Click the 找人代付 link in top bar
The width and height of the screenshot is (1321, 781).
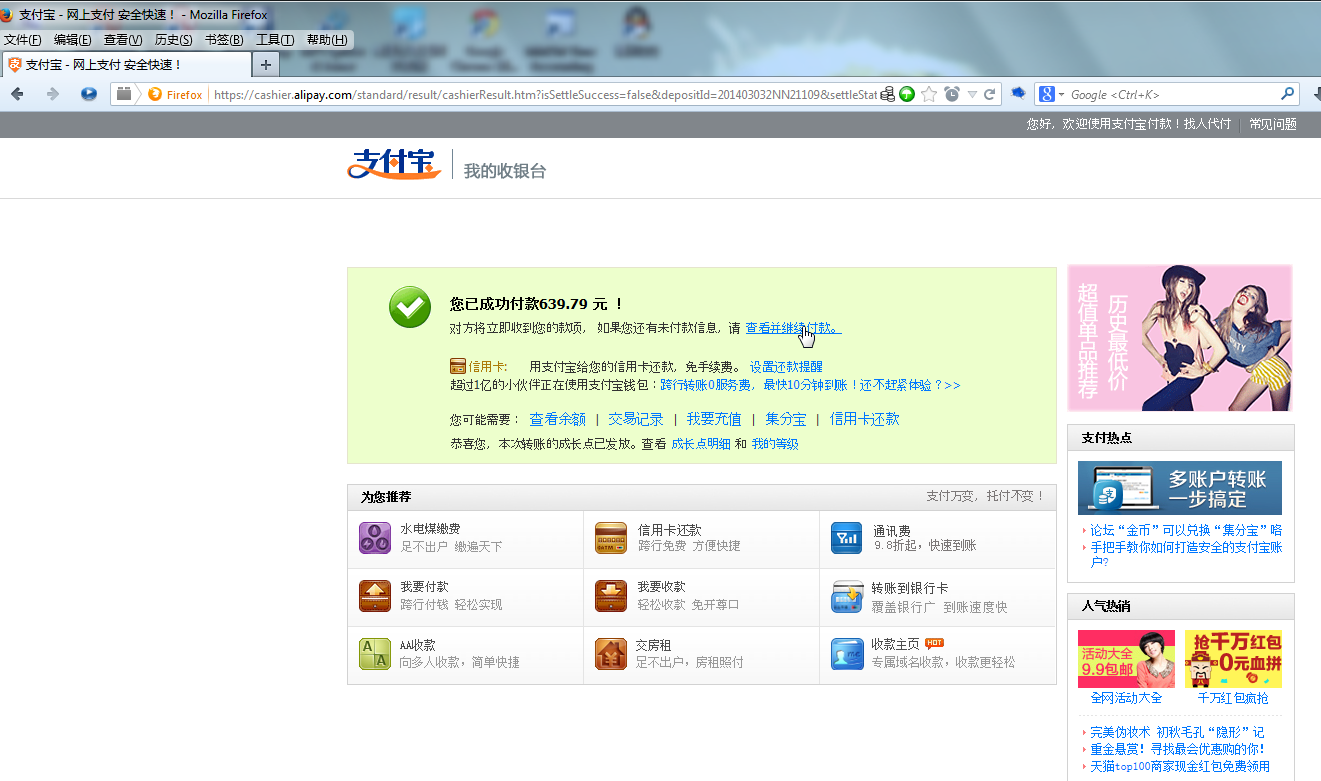(1208, 124)
